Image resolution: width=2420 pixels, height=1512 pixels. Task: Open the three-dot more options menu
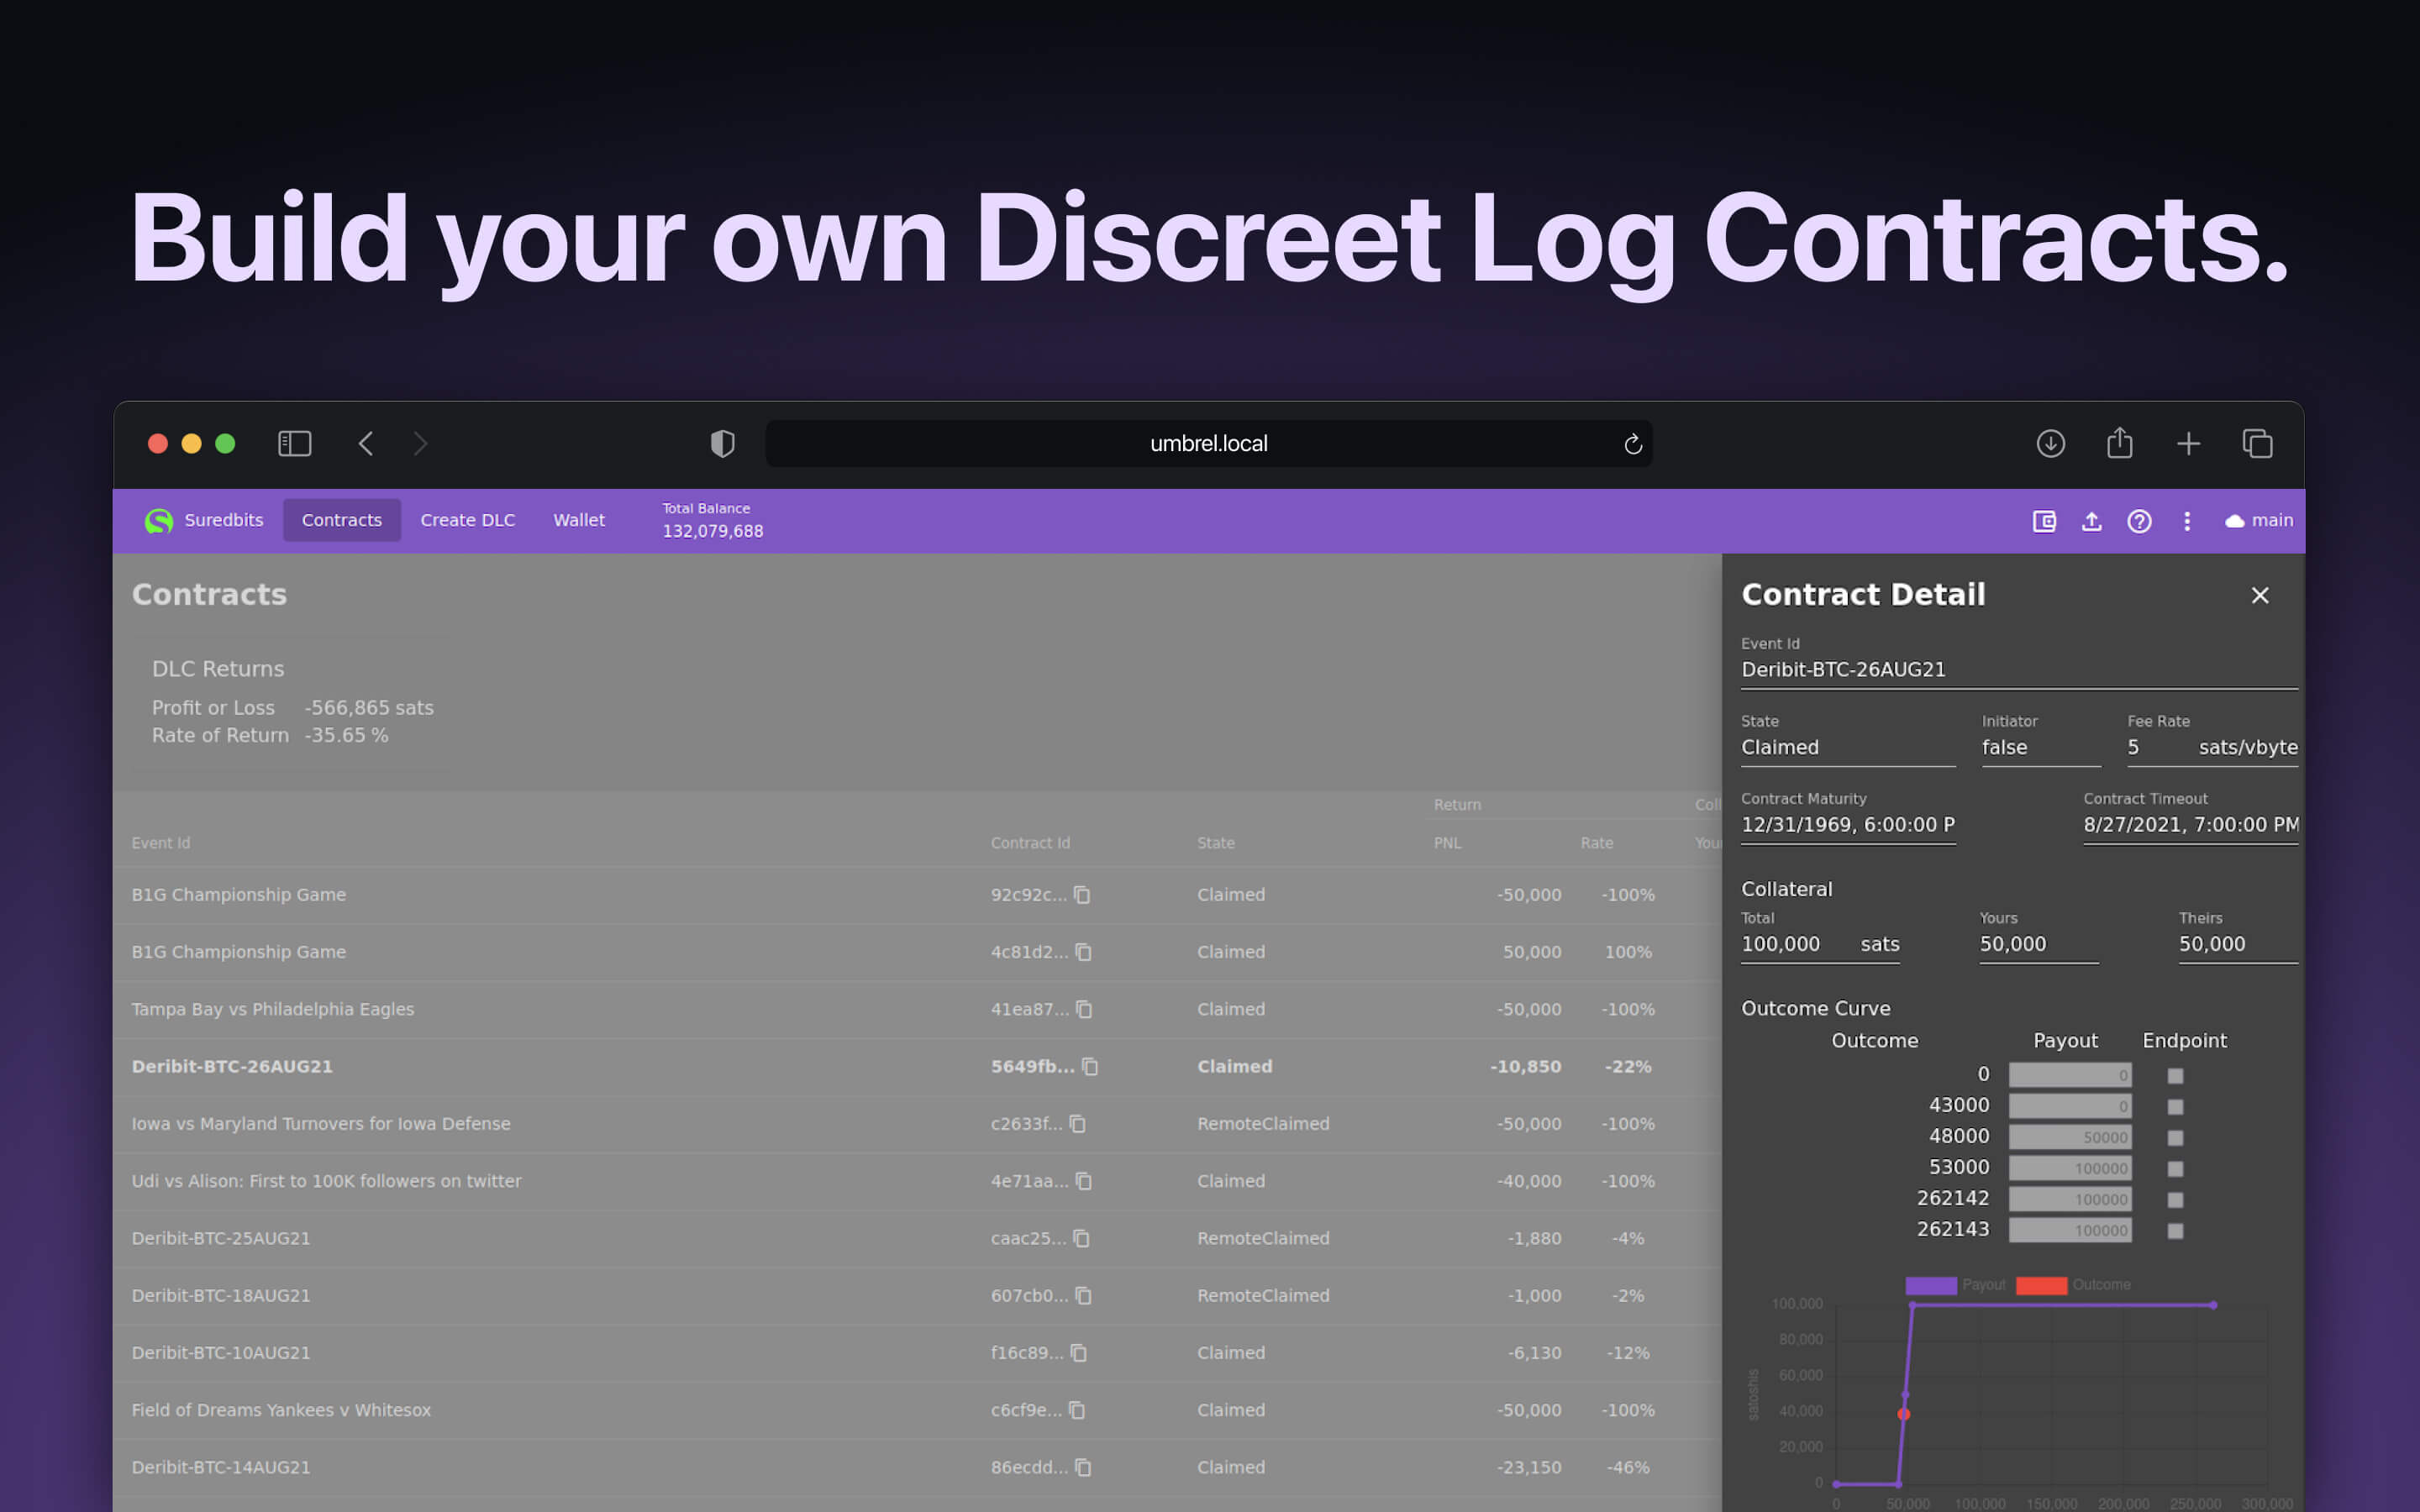click(x=2187, y=521)
